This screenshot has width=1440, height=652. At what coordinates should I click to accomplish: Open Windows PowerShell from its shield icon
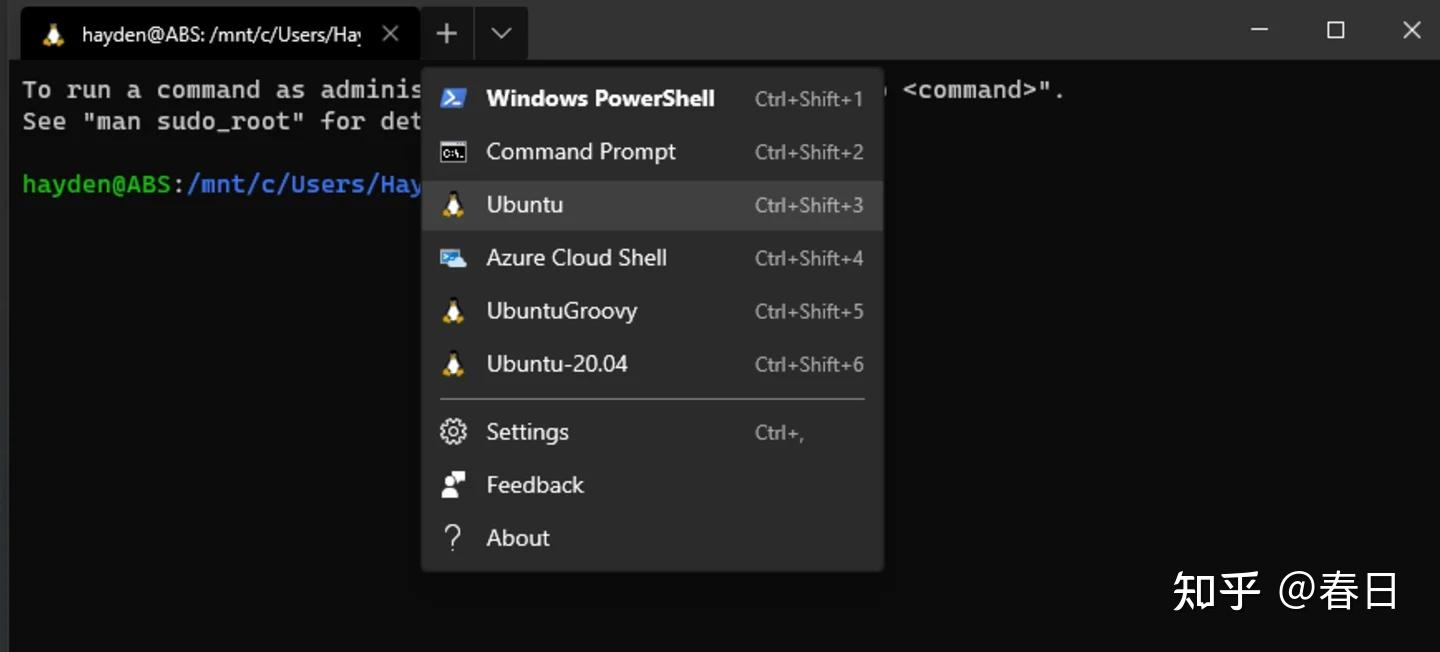coord(453,97)
